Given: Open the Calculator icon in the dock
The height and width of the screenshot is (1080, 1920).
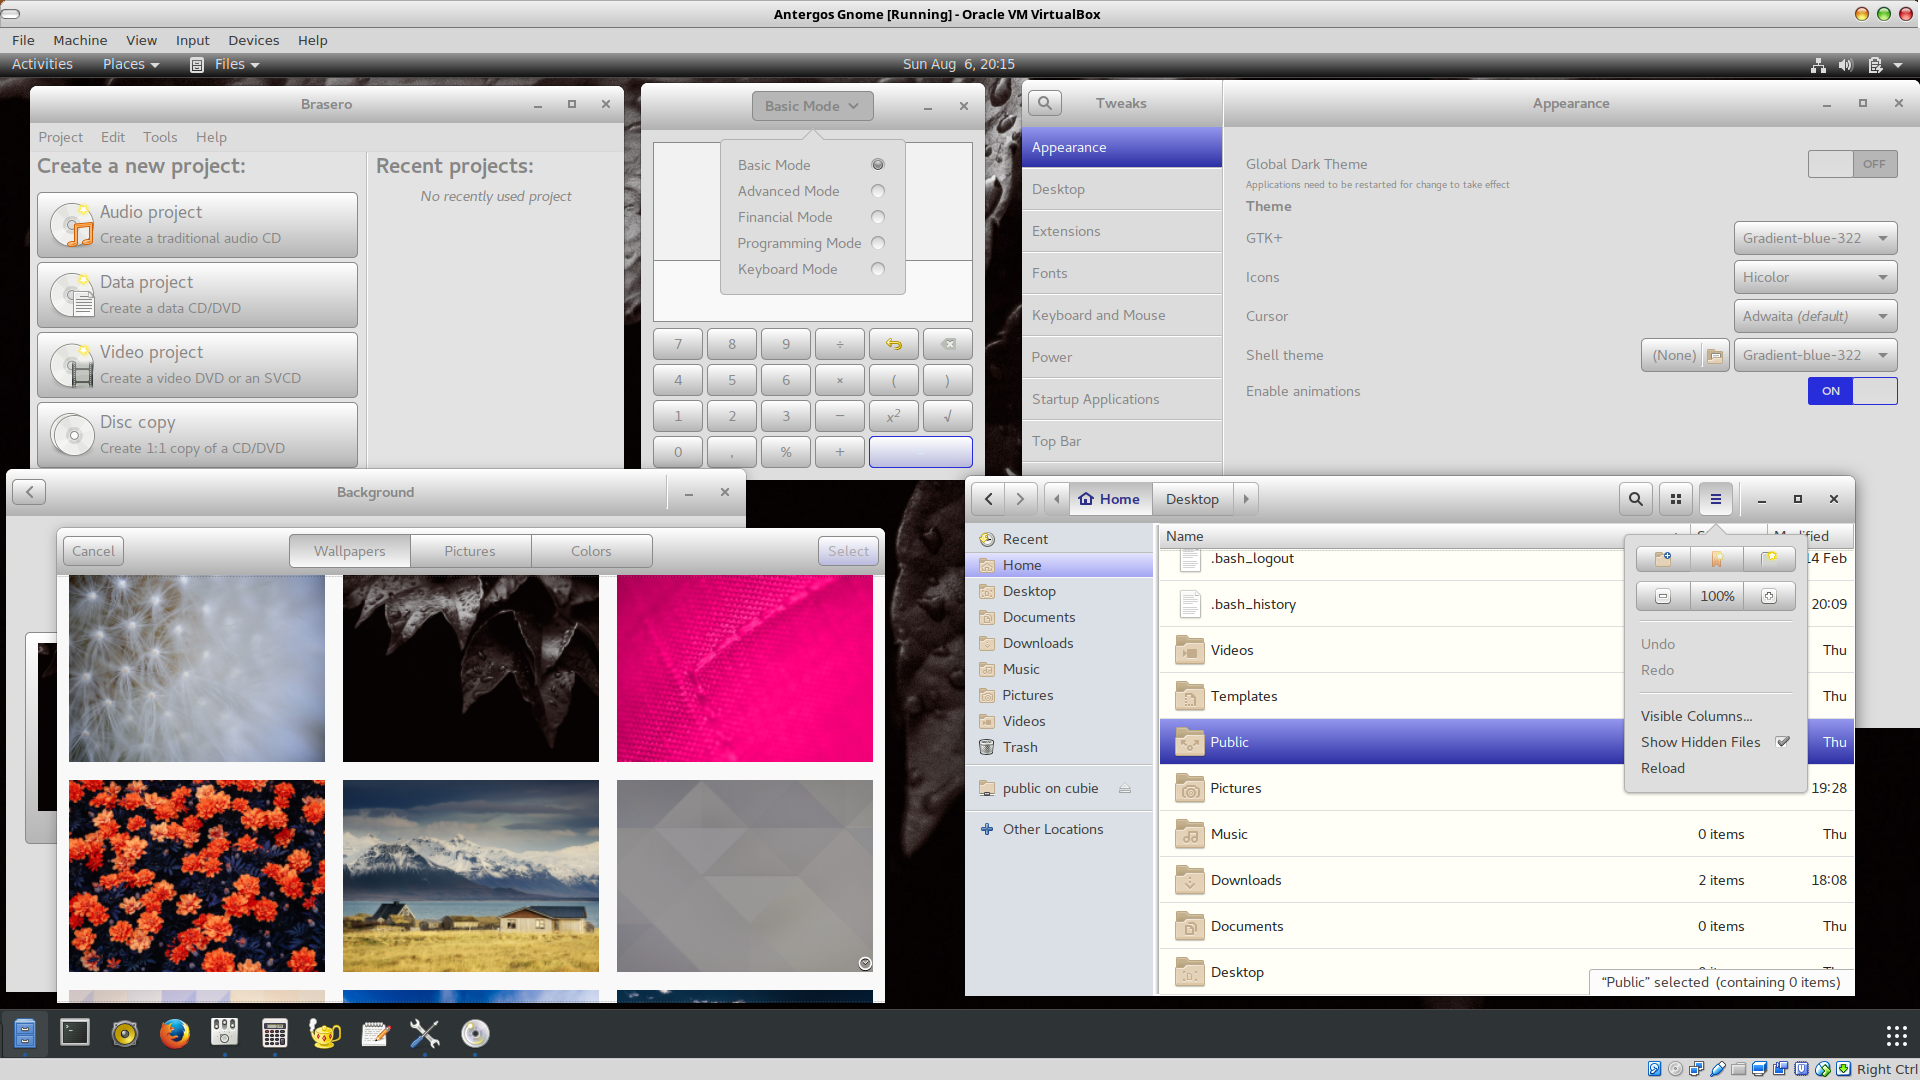Looking at the screenshot, I should pos(275,1033).
